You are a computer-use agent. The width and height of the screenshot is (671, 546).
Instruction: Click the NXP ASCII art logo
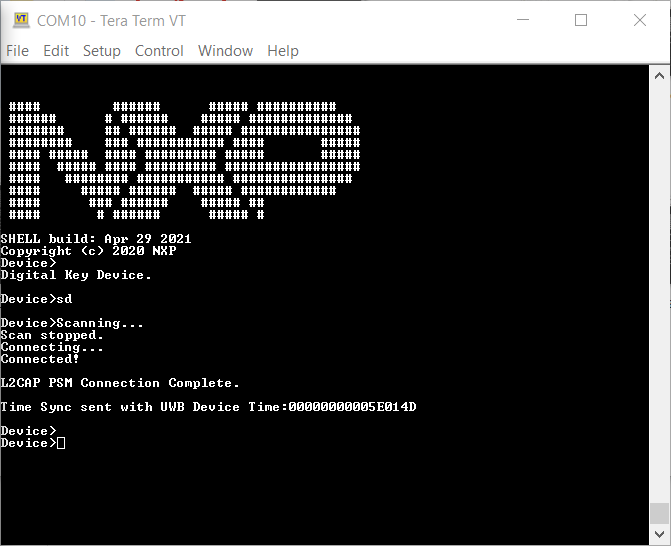pyautogui.click(x=184, y=160)
